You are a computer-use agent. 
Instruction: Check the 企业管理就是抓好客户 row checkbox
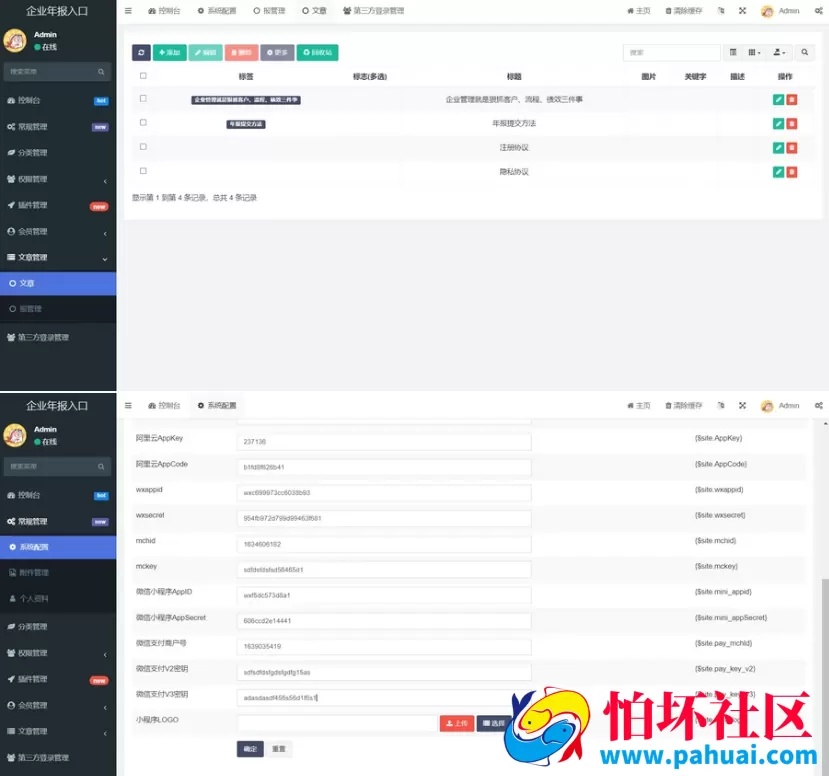142,101
